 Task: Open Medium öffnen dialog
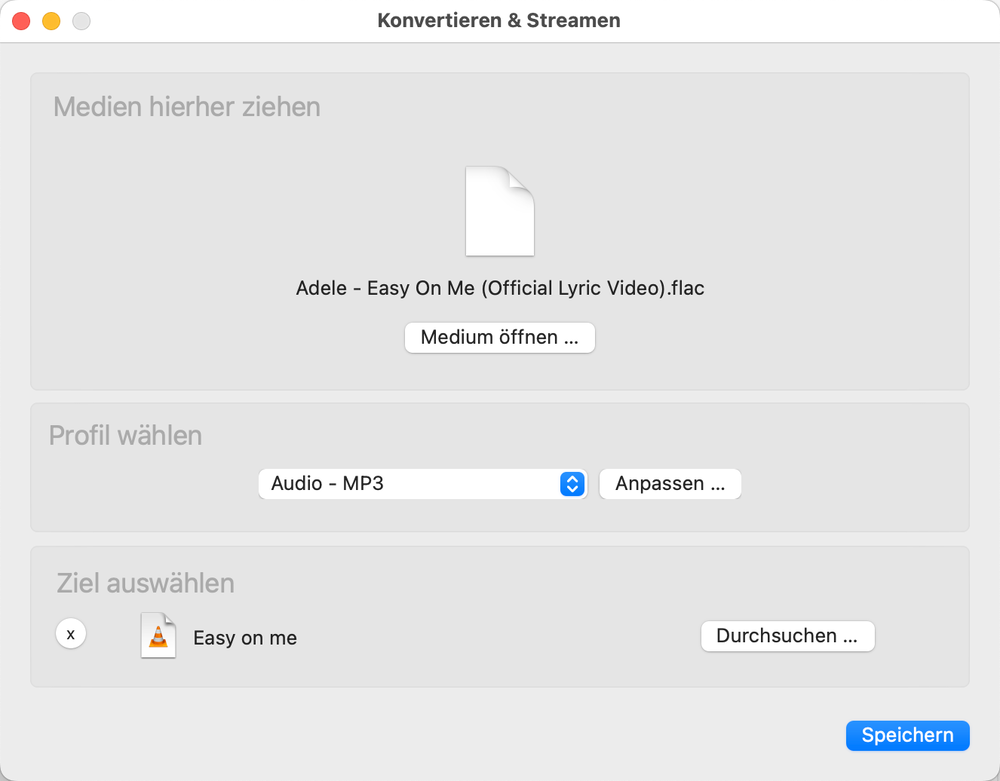pyautogui.click(x=499, y=337)
